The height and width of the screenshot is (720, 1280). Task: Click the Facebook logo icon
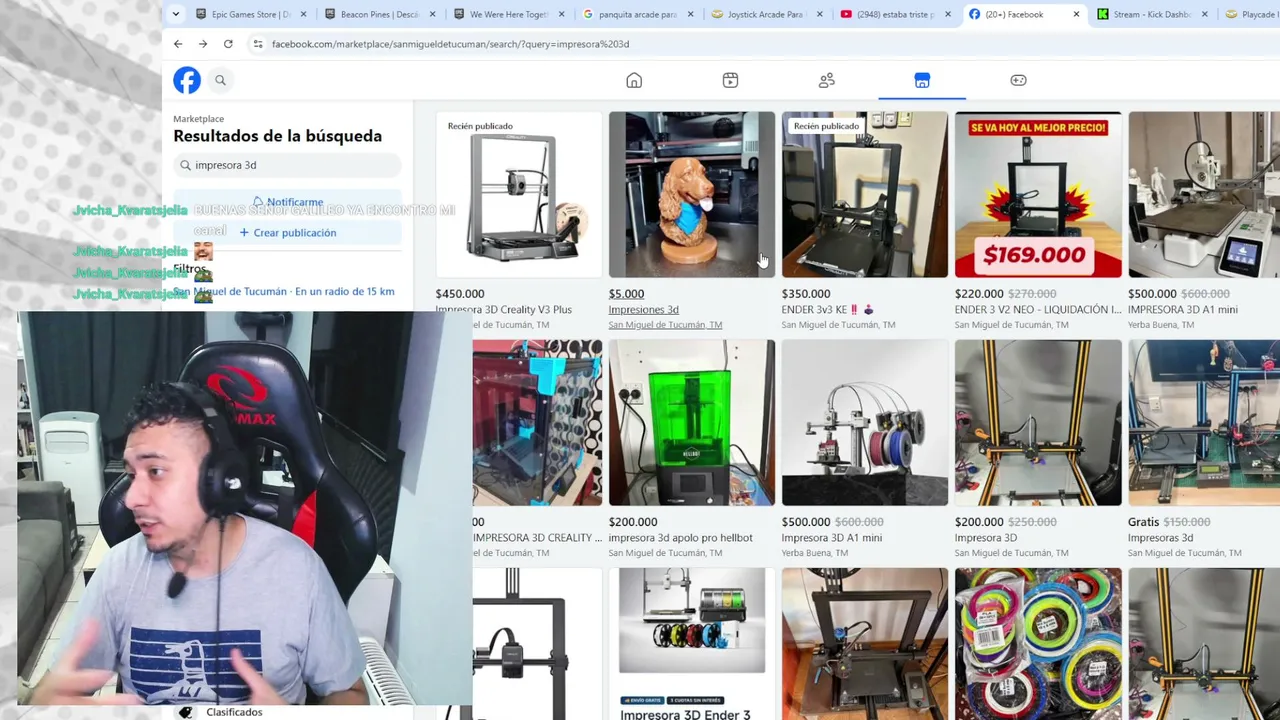coord(187,80)
